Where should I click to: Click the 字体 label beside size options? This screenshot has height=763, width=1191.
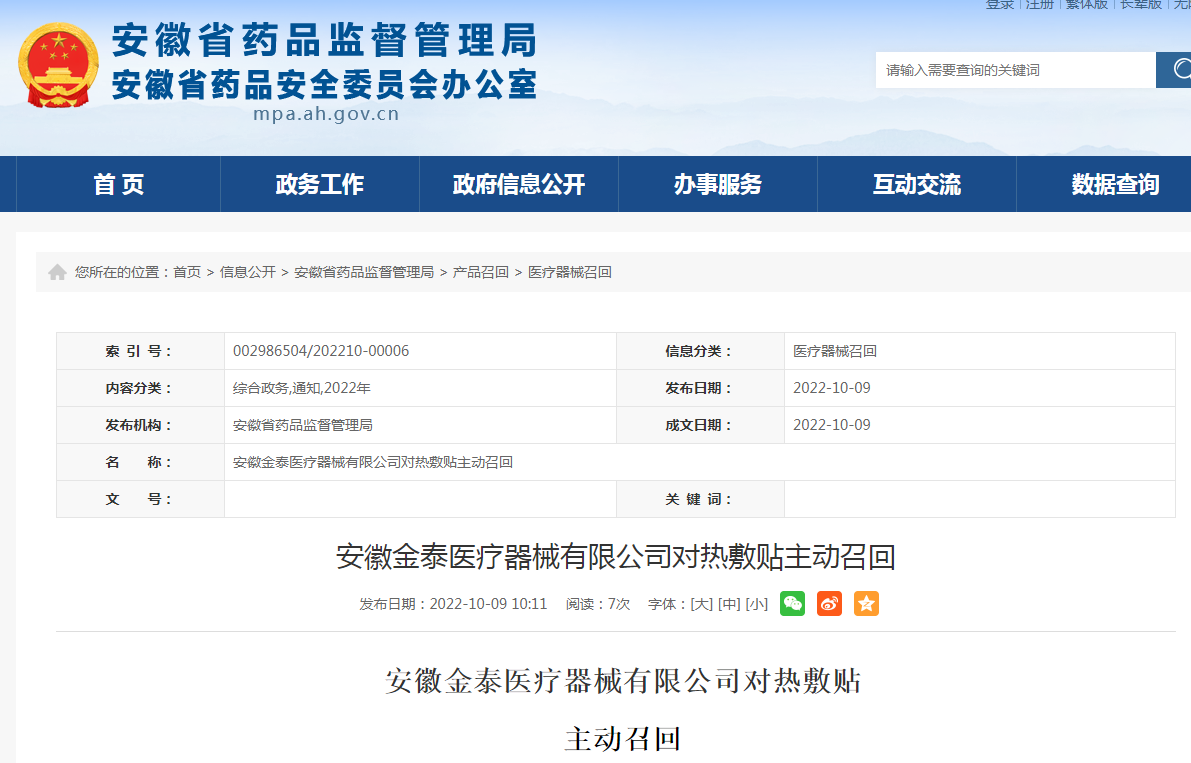click(x=666, y=604)
